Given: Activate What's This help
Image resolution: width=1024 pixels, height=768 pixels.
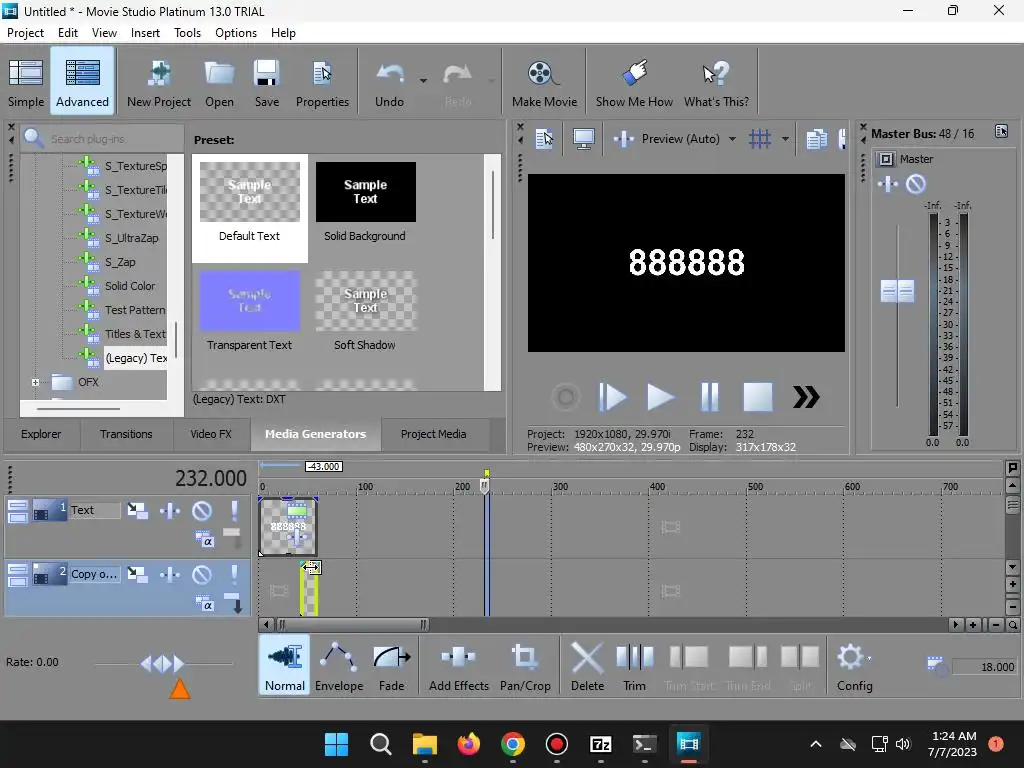Looking at the screenshot, I should click(x=716, y=82).
